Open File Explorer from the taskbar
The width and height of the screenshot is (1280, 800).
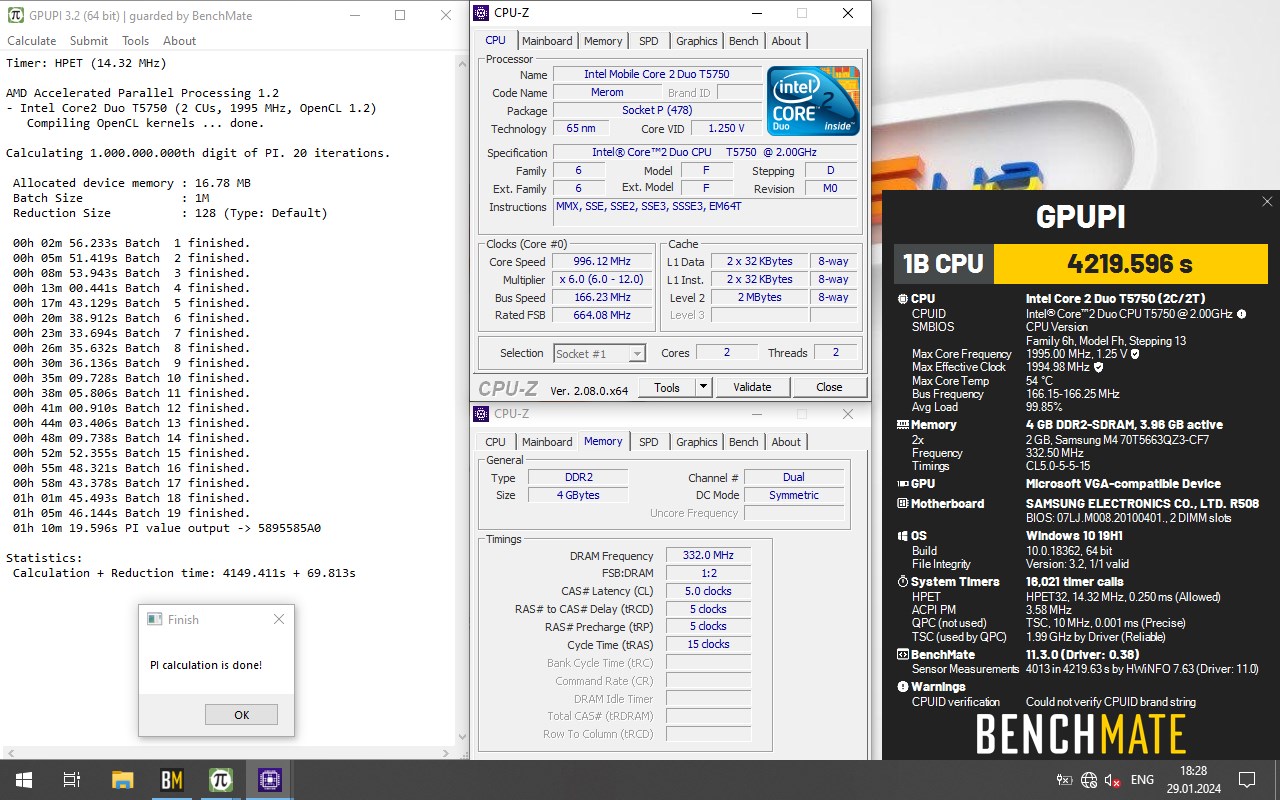click(122, 780)
